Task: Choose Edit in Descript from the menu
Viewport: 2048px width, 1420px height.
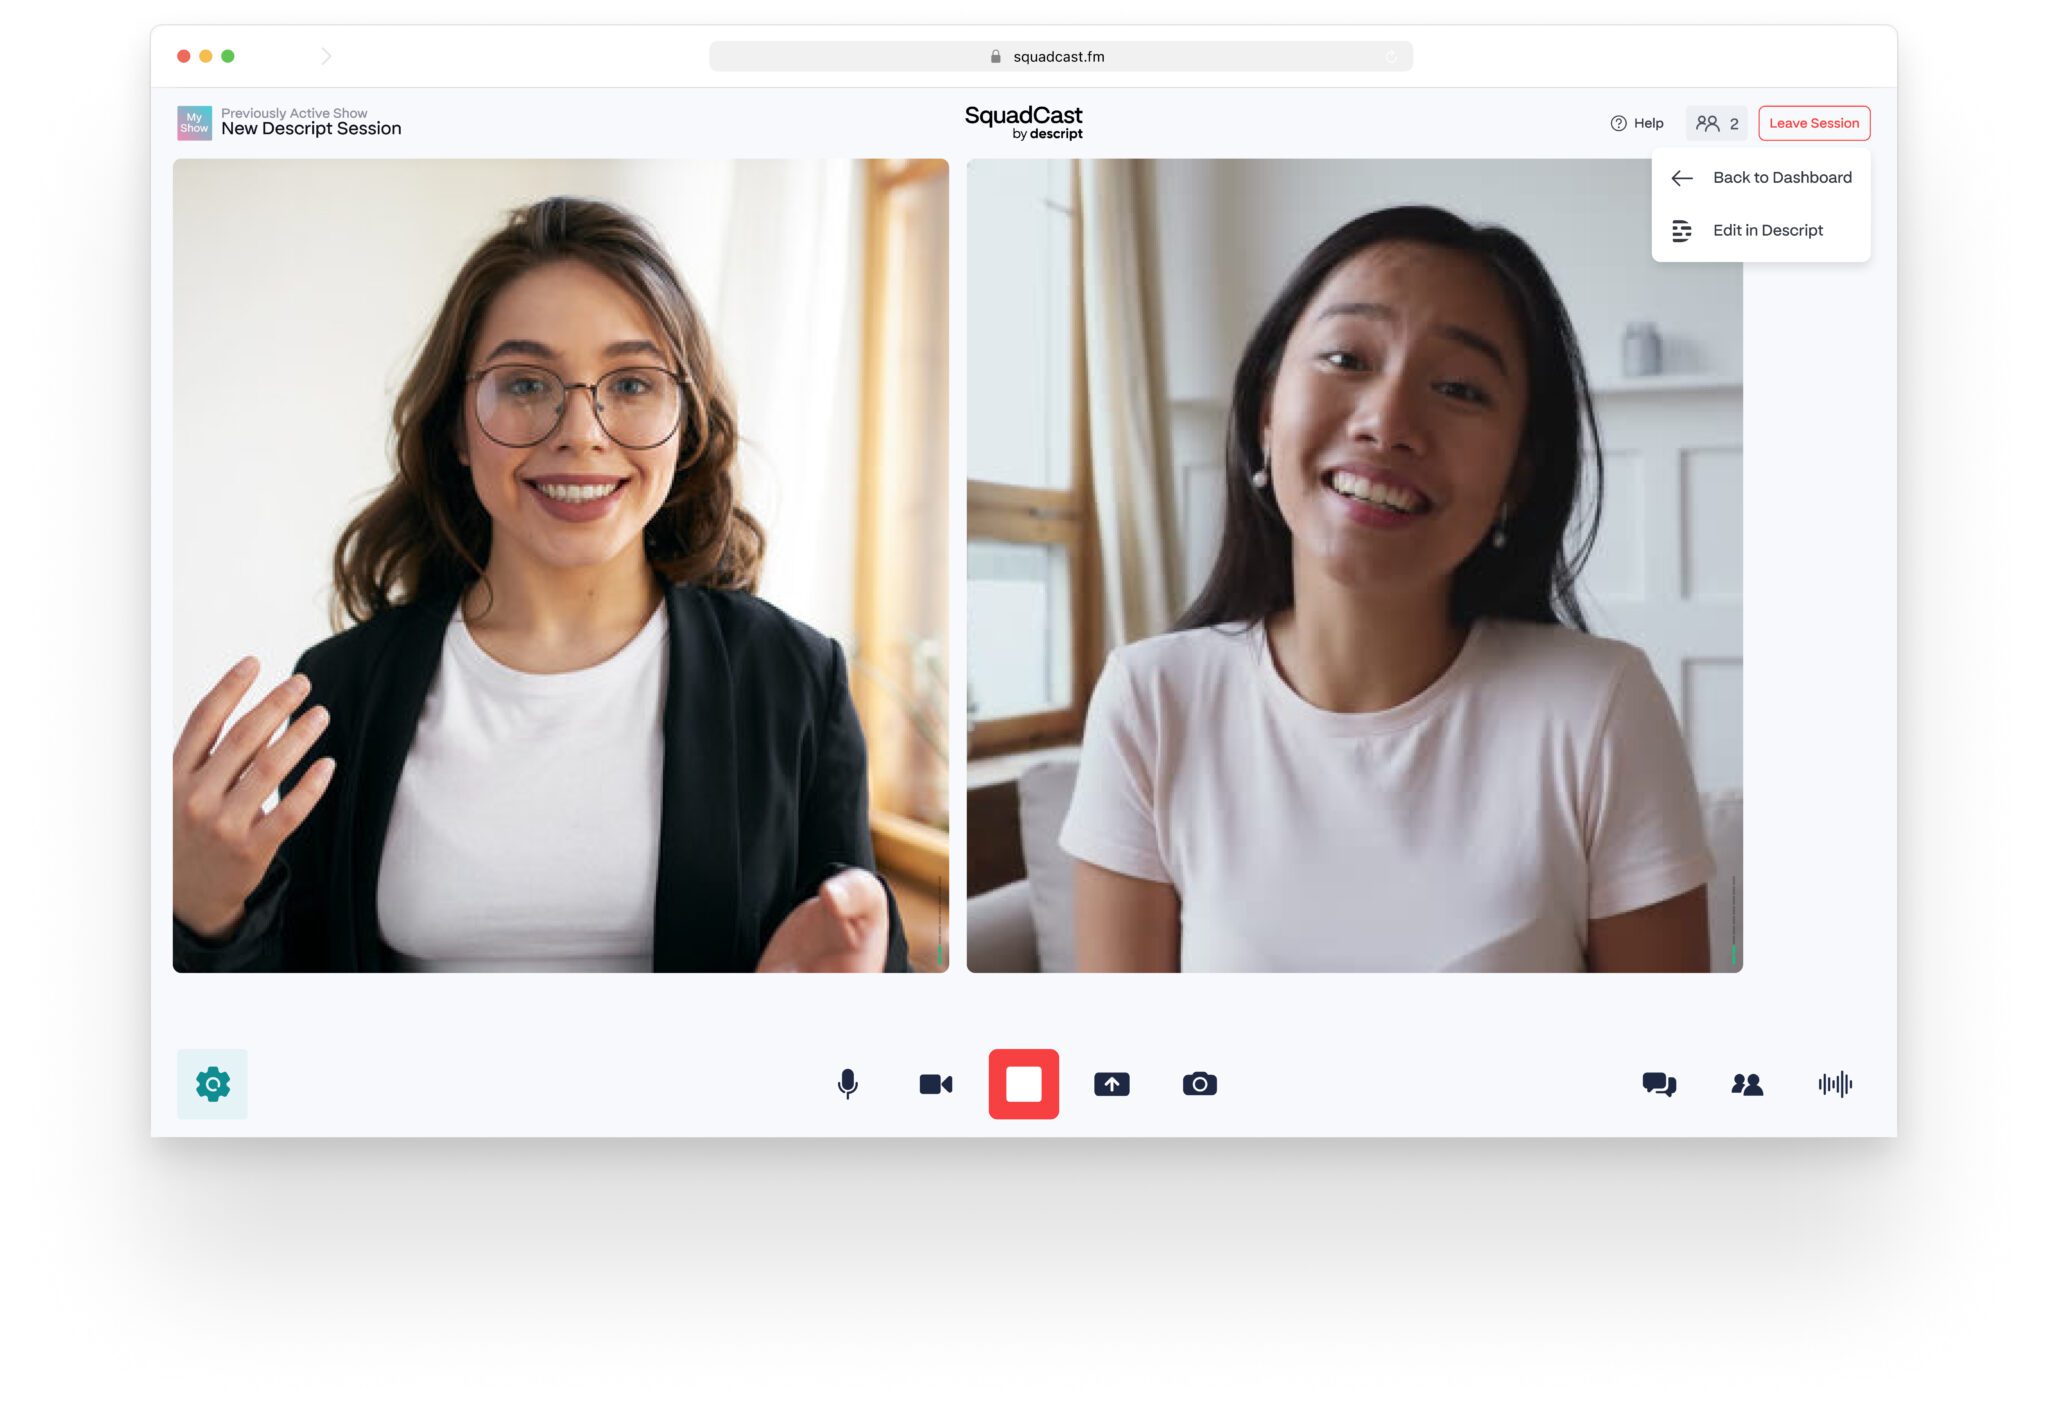Action: (1766, 230)
